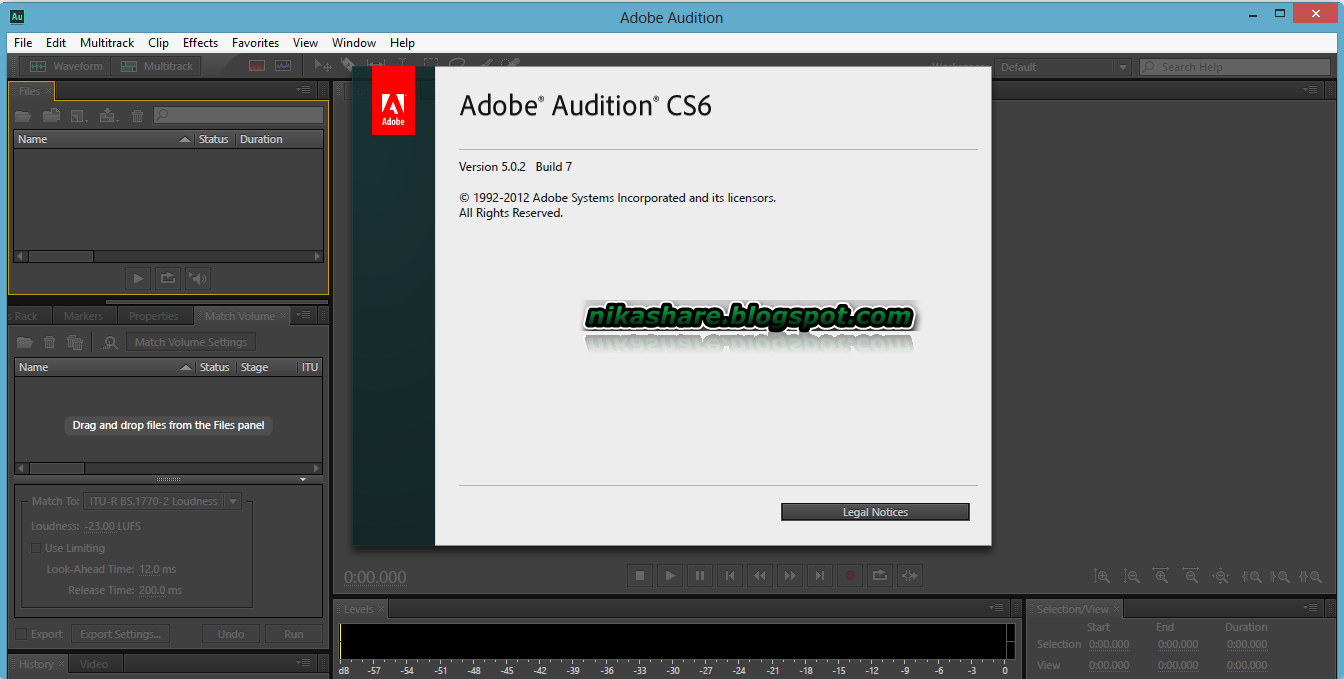The height and width of the screenshot is (679, 1344).
Task: Click the Run button in Match Volume
Action: [294, 634]
